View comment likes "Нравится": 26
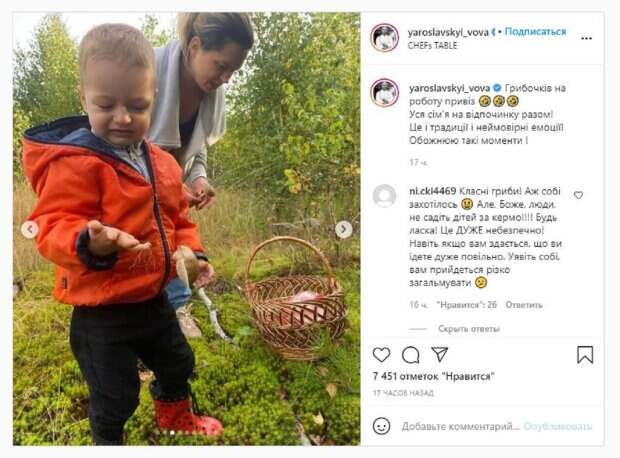Viewport: 620px width, 458px height. pos(467,305)
